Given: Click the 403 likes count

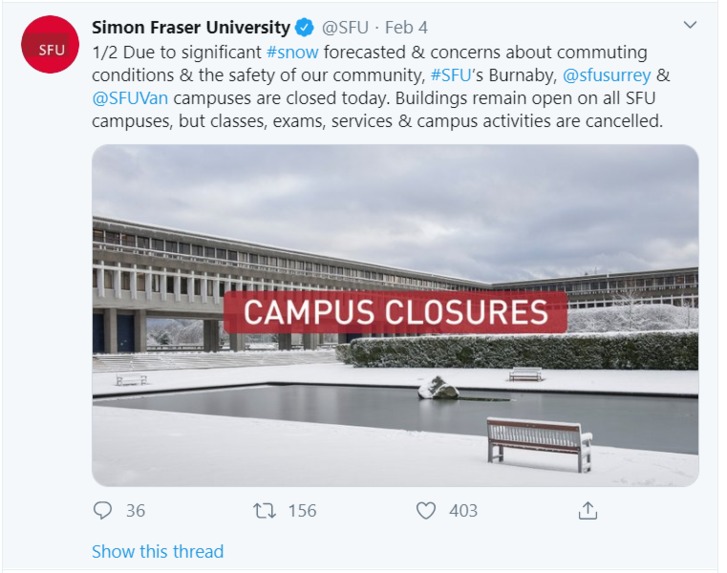Looking at the screenshot, I should click(x=463, y=511).
